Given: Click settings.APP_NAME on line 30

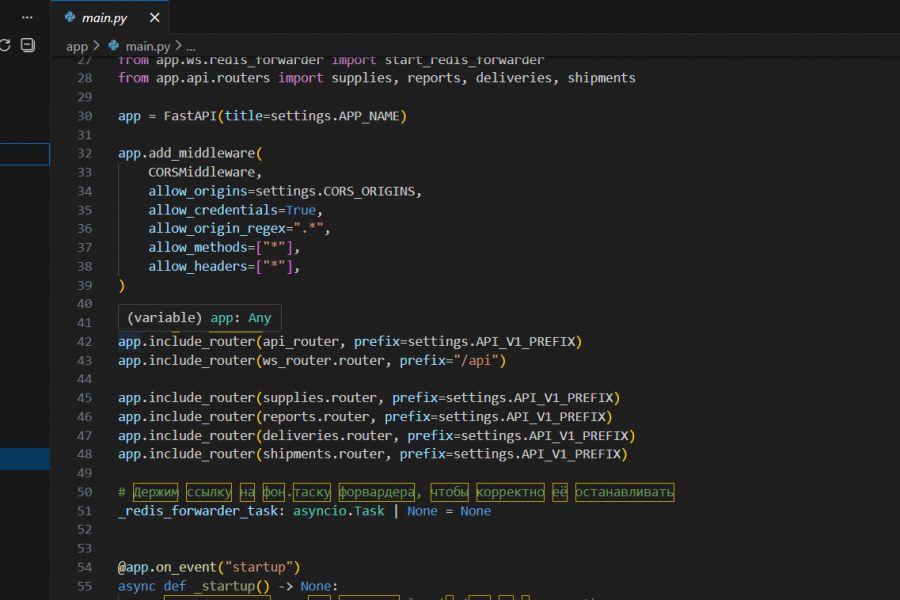Looking at the screenshot, I should click(x=335, y=116).
